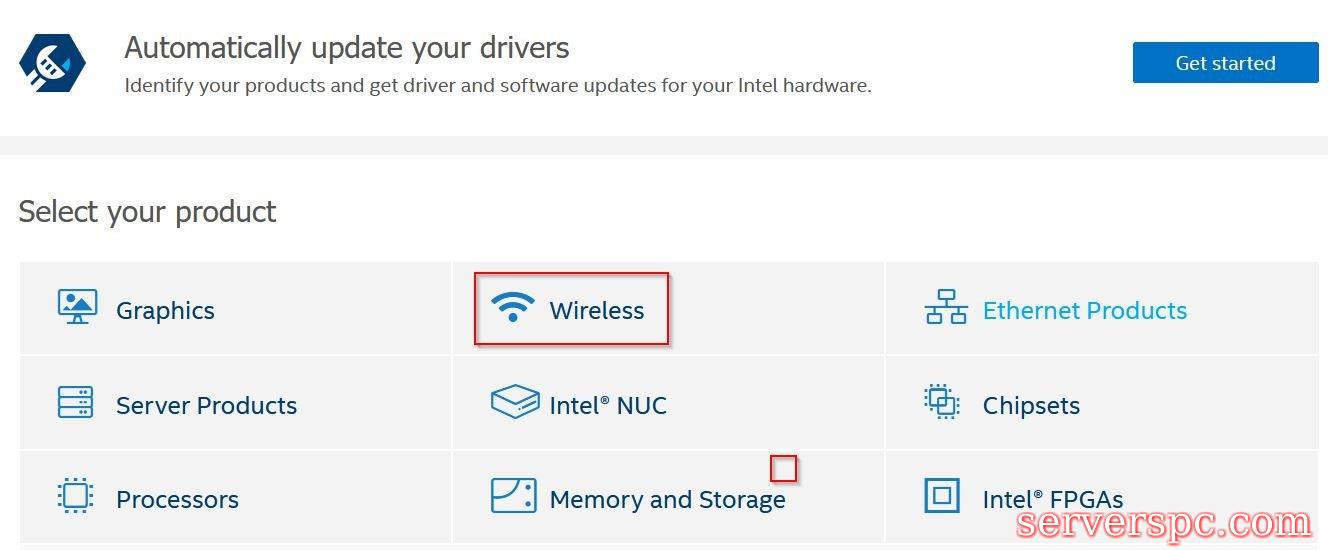Click the Get started button
This screenshot has width=1328, height=550.
(1225, 63)
